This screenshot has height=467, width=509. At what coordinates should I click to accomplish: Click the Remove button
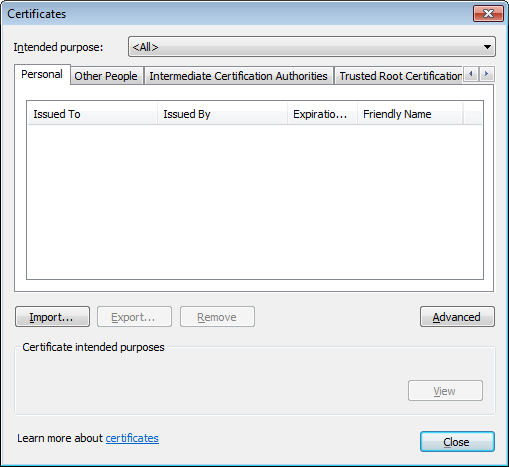[x=217, y=317]
